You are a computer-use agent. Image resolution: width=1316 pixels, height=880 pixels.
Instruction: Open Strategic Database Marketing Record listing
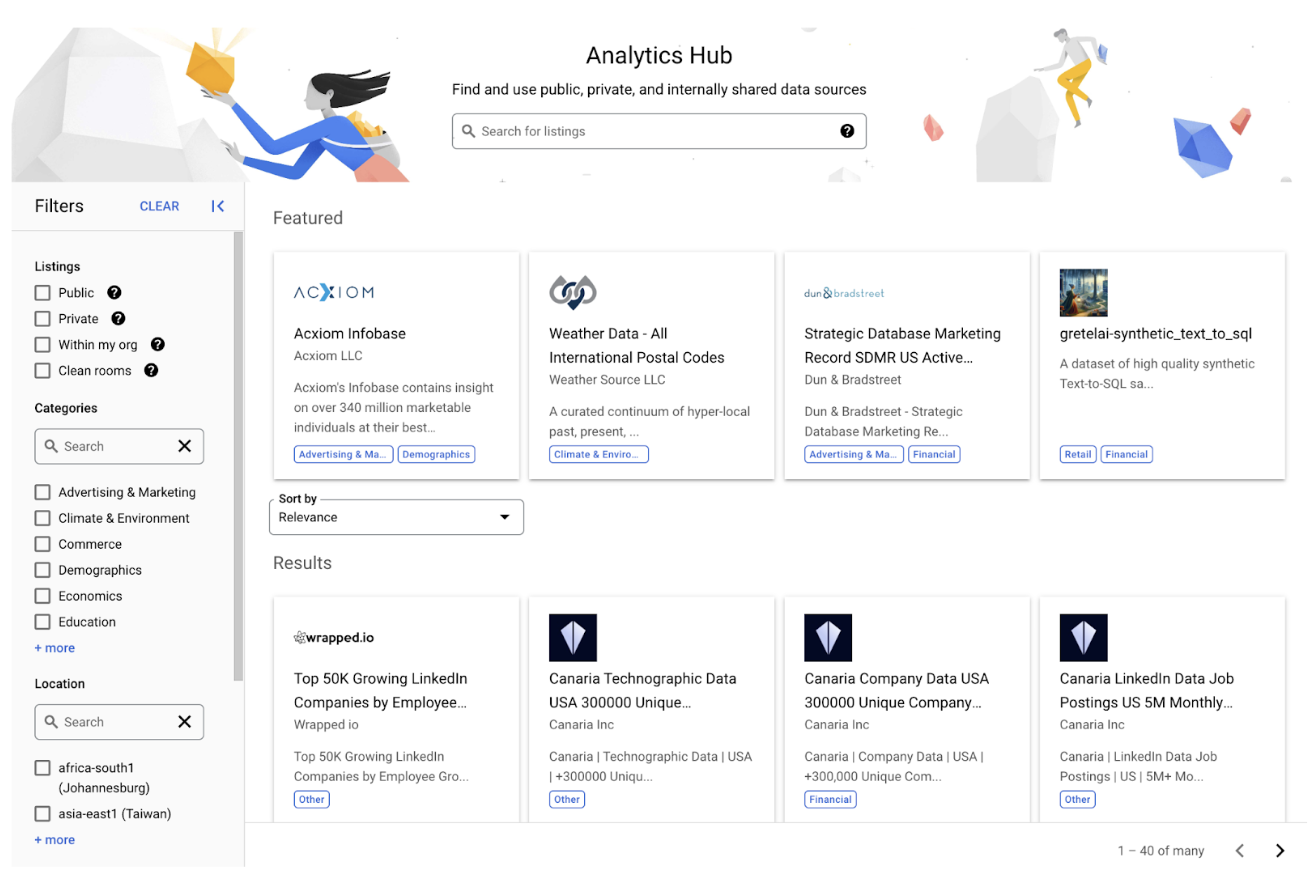coord(902,346)
